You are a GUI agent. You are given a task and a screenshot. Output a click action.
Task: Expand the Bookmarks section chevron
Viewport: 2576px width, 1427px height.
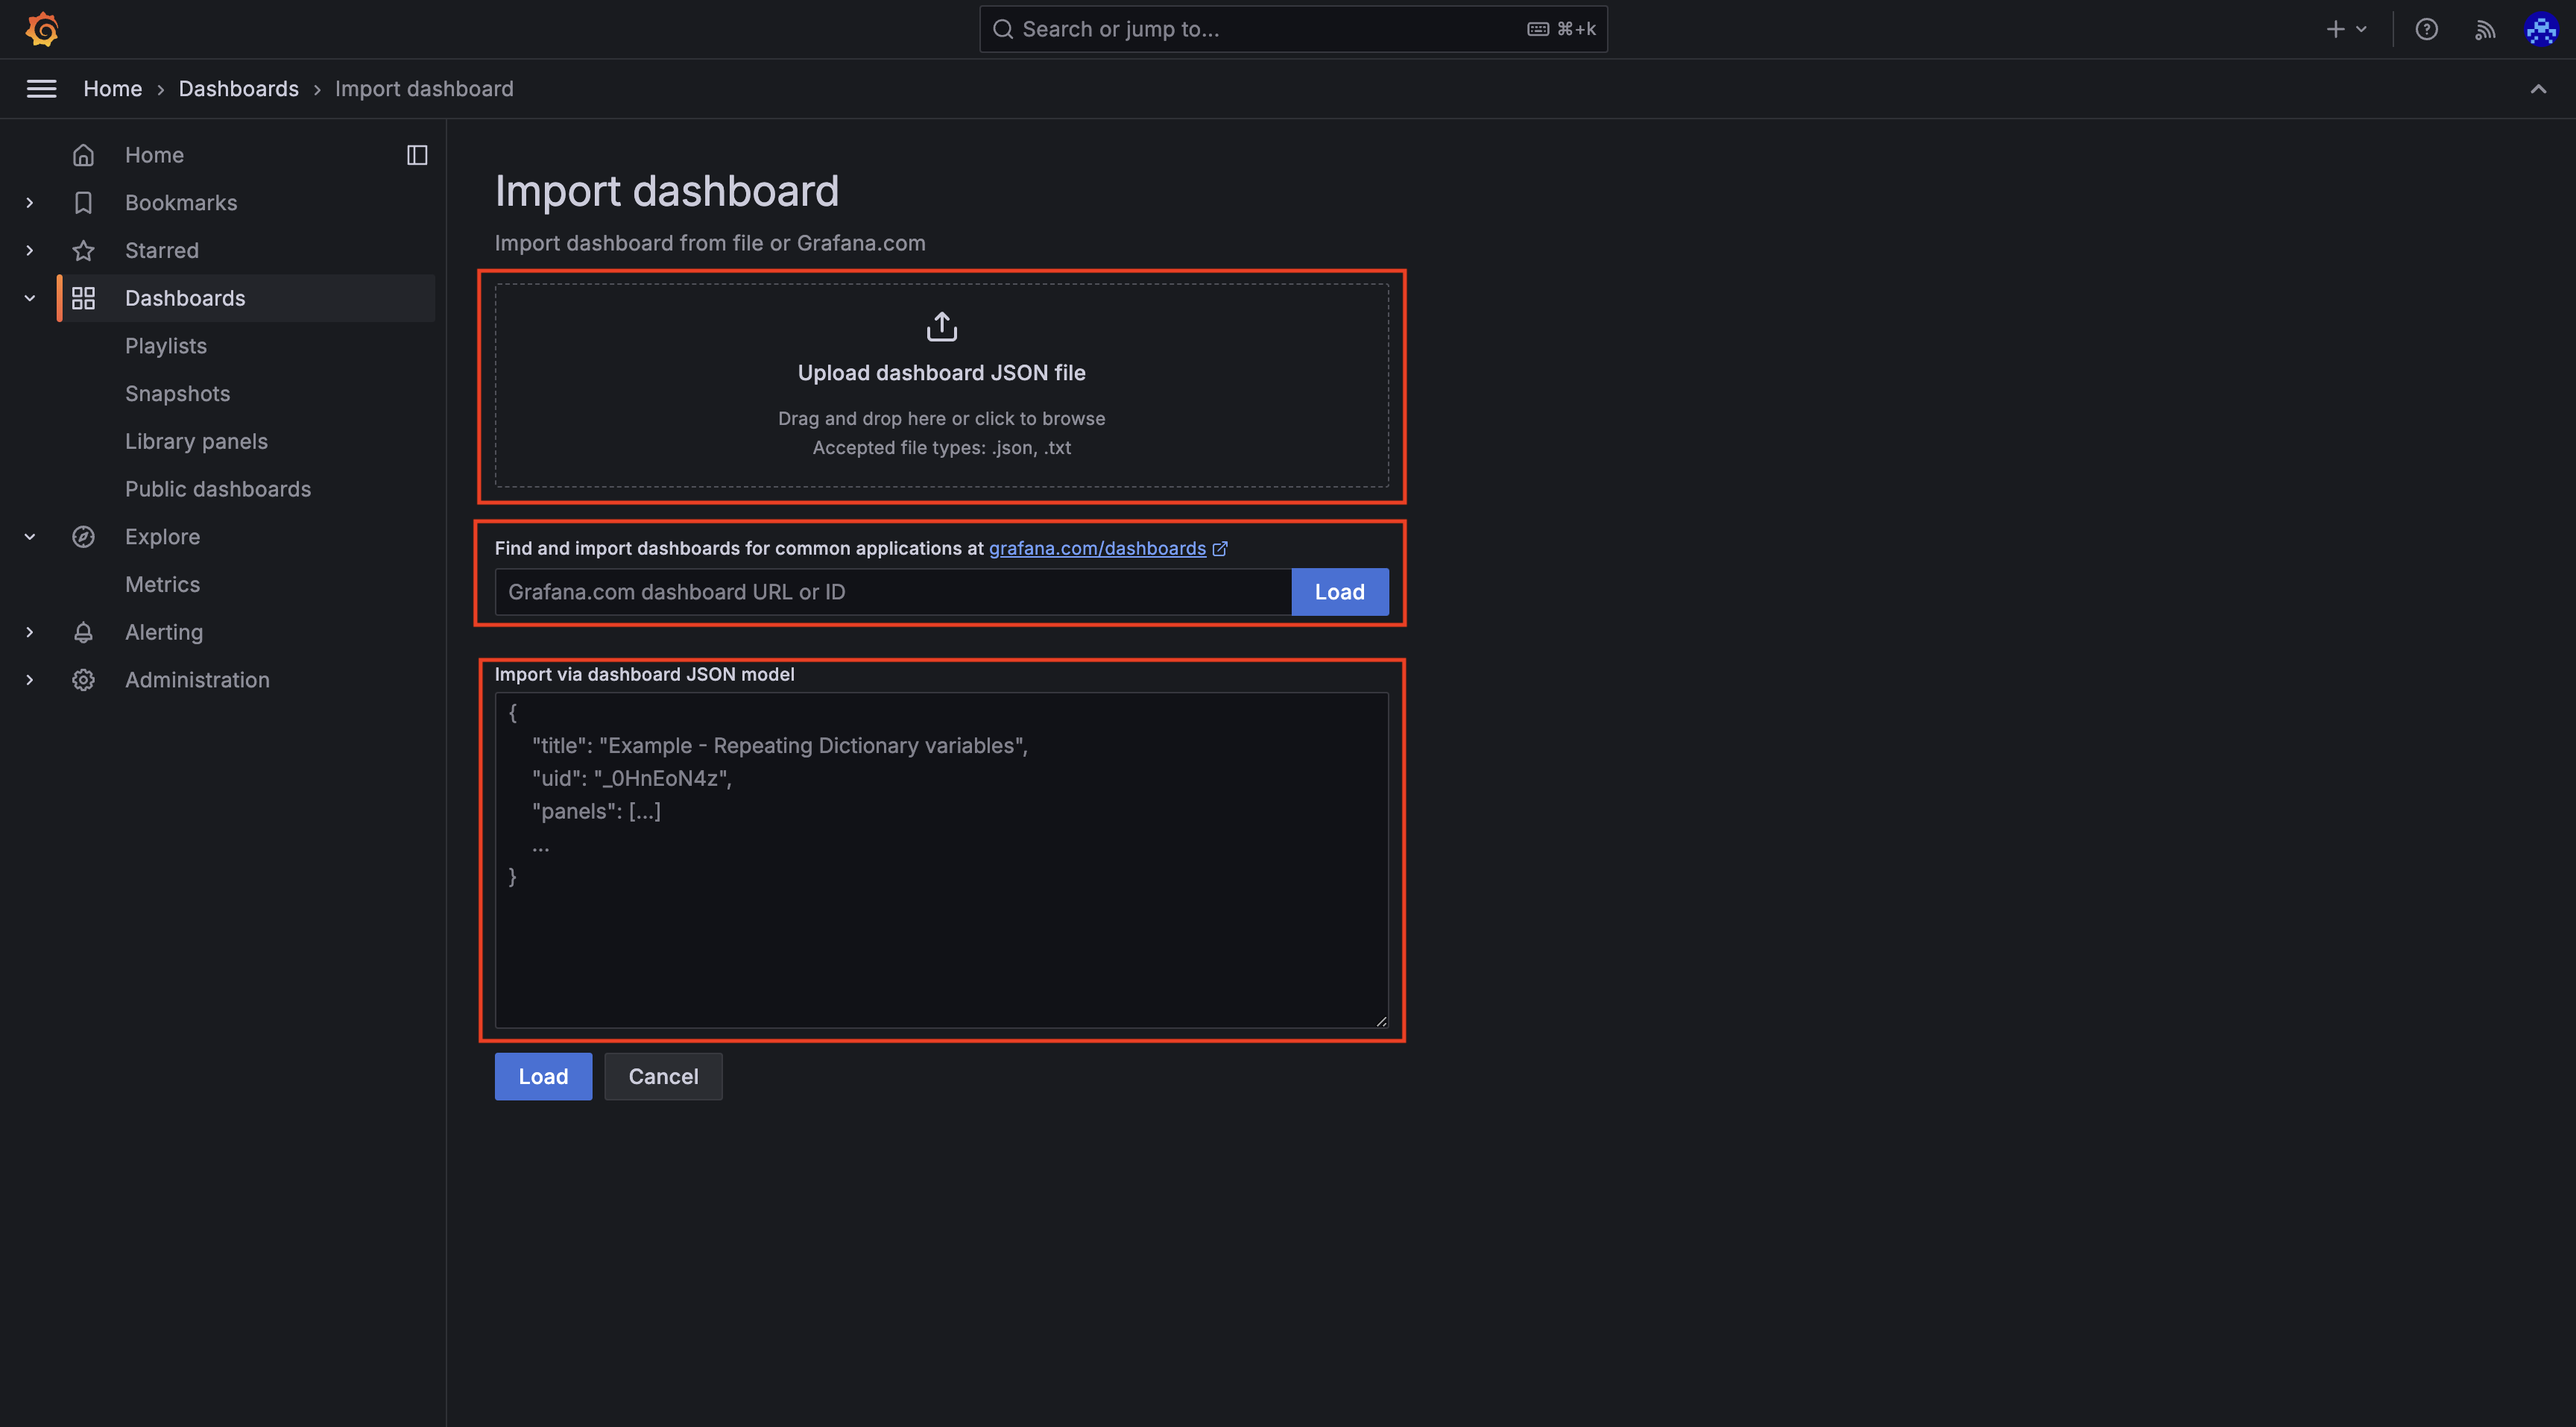(x=30, y=203)
